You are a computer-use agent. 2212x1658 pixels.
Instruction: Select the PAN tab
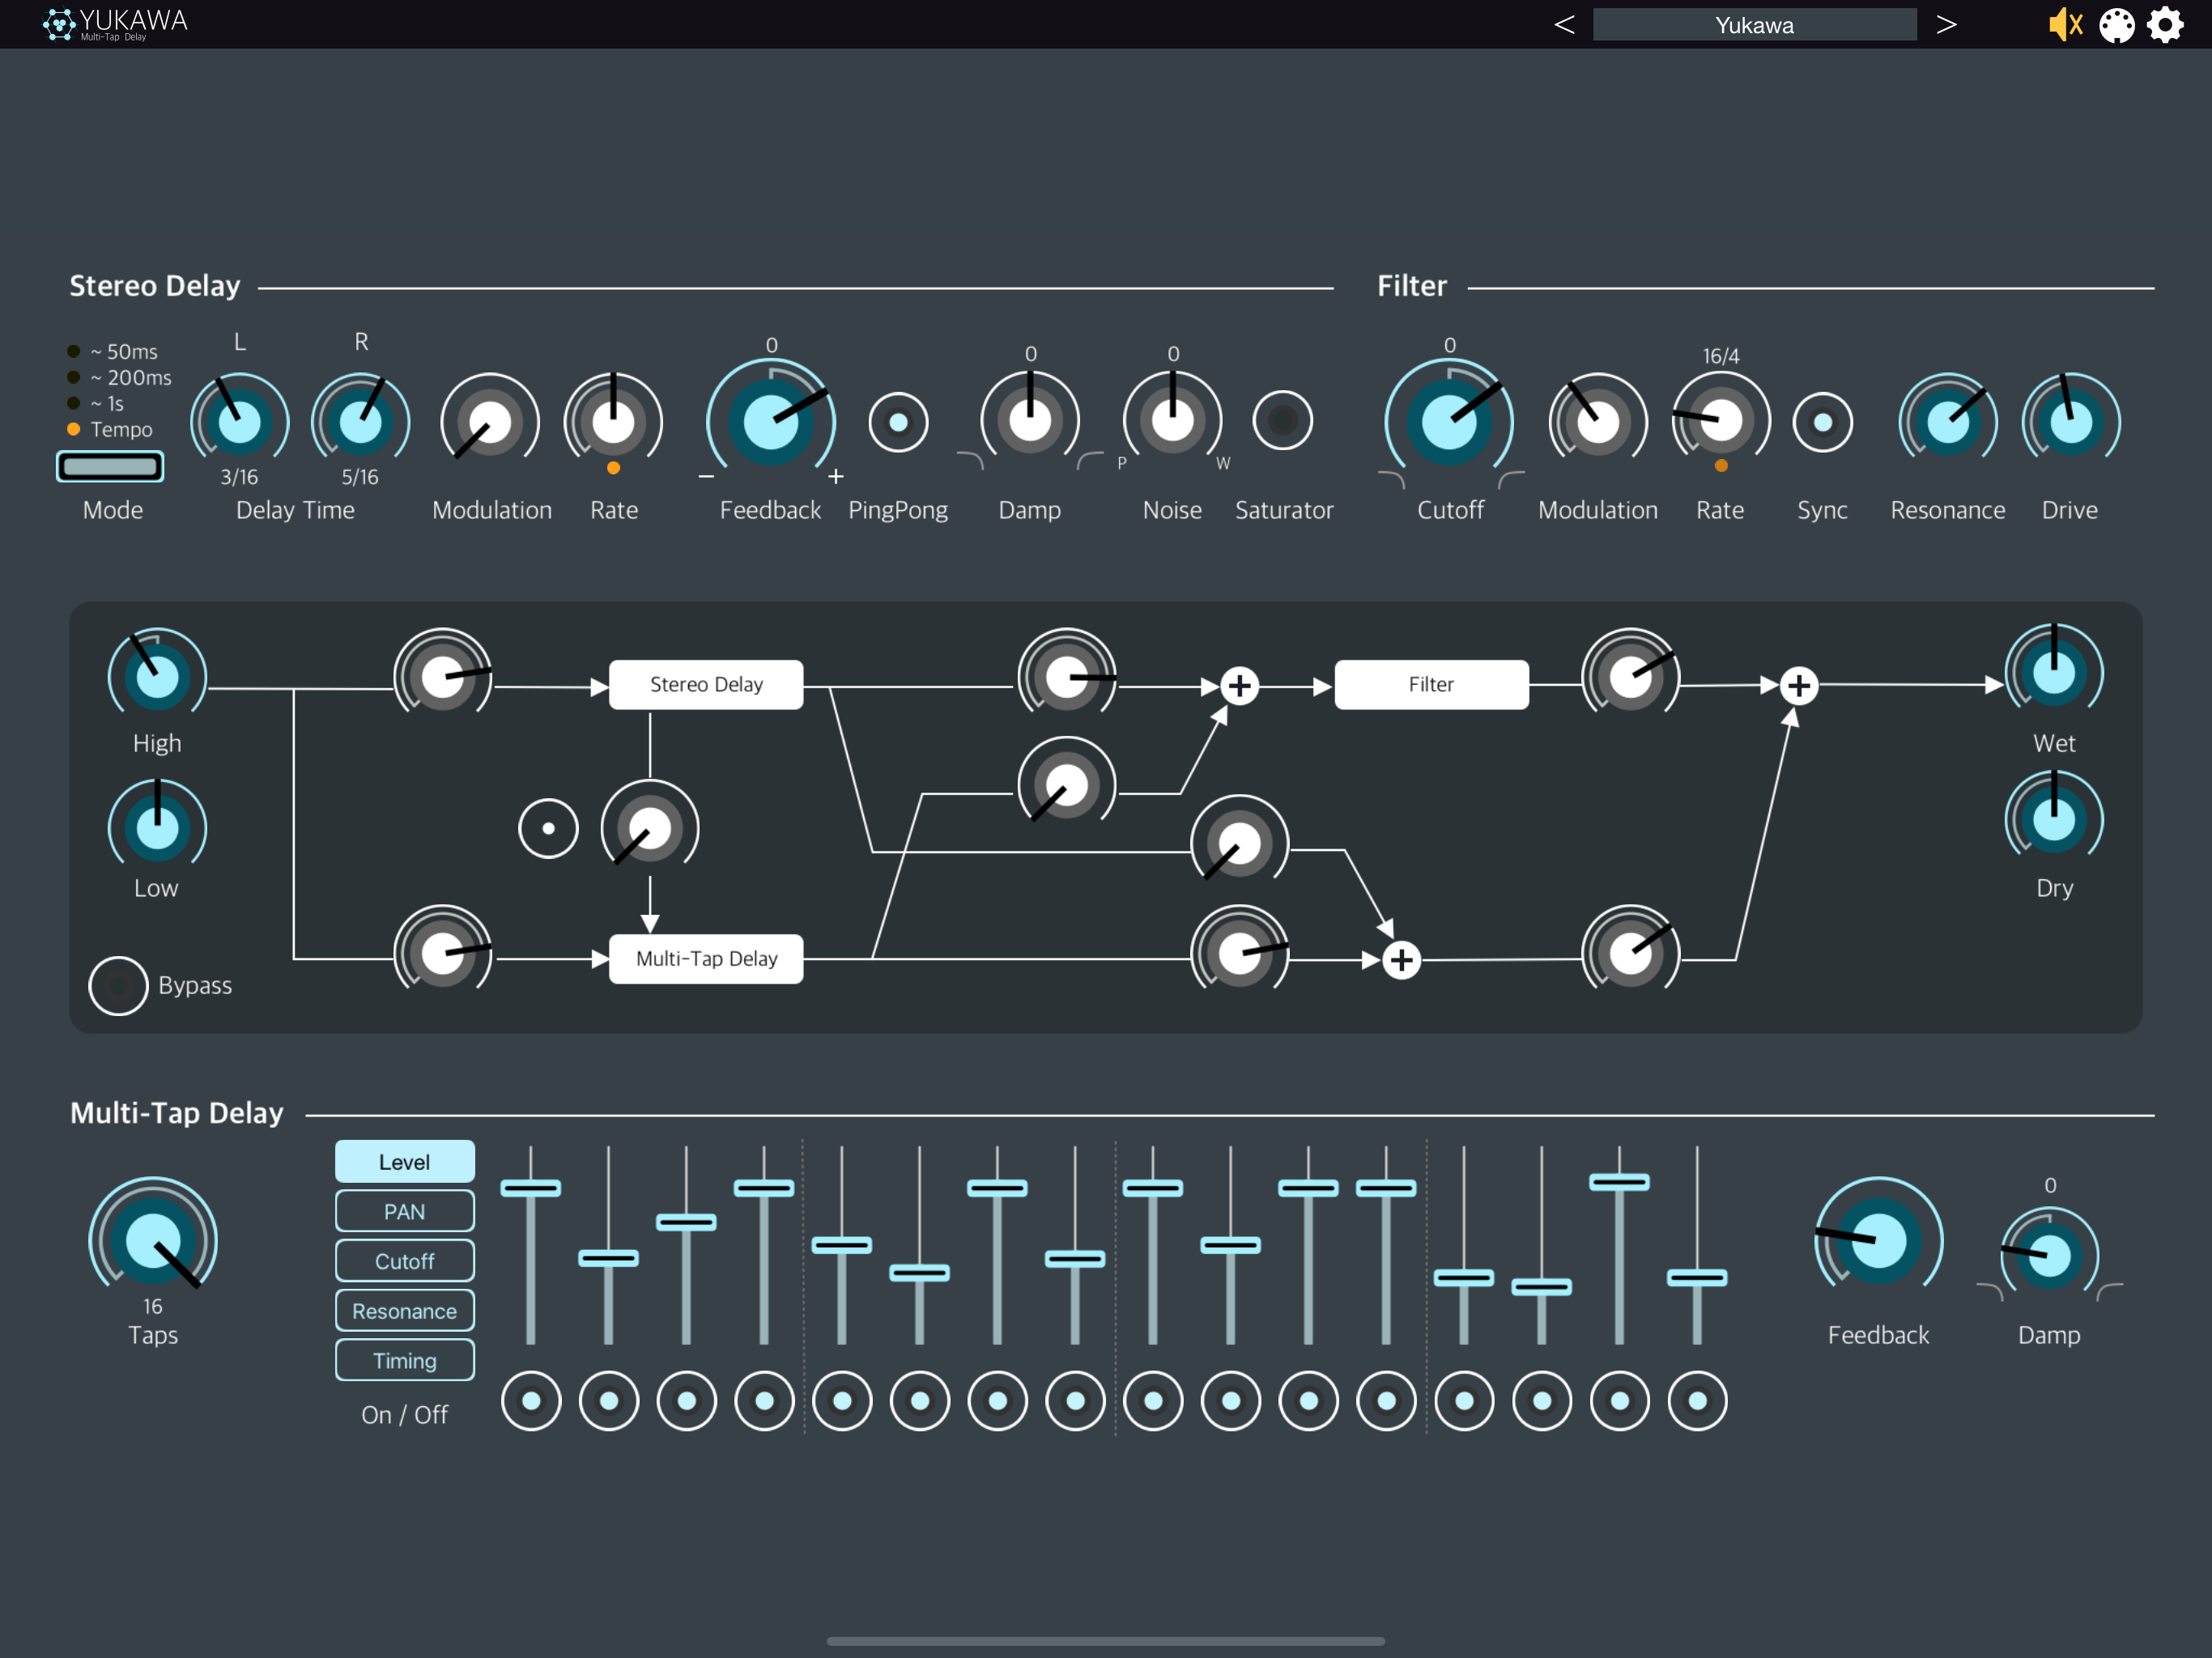pos(404,1211)
